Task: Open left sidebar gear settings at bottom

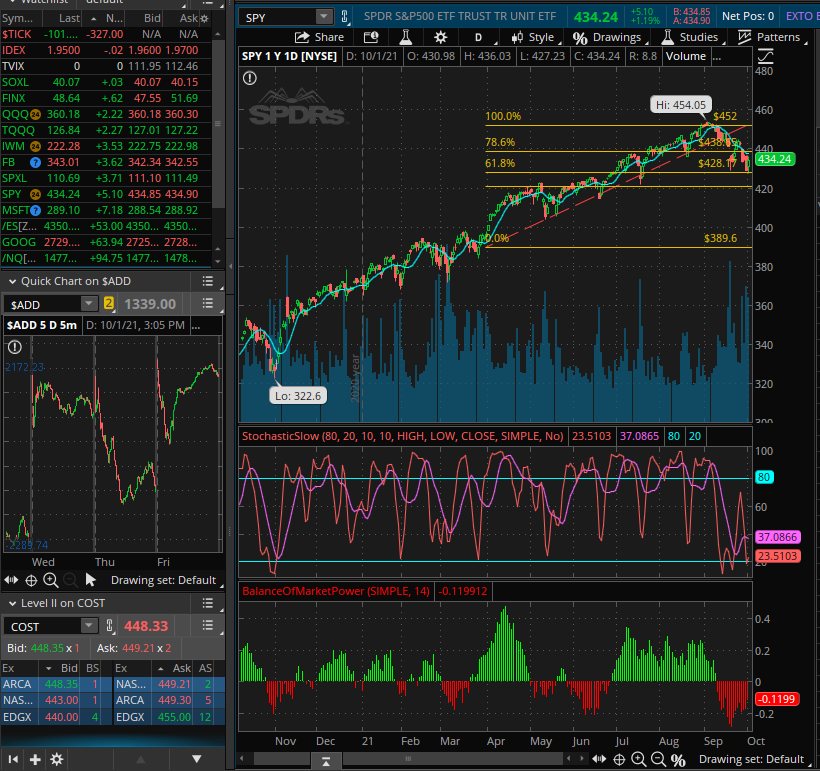Action: pyautogui.click(x=57, y=759)
